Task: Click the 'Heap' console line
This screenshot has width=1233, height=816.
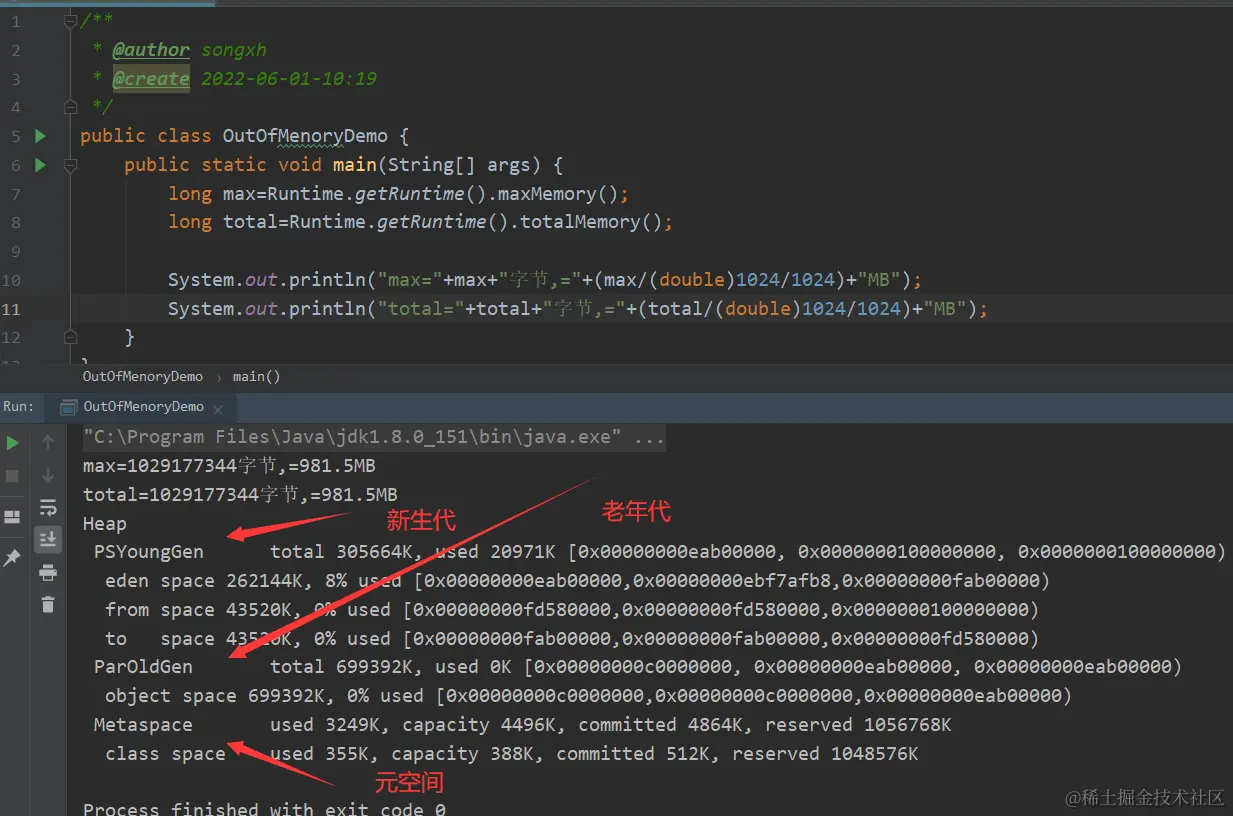Action: [x=104, y=524]
